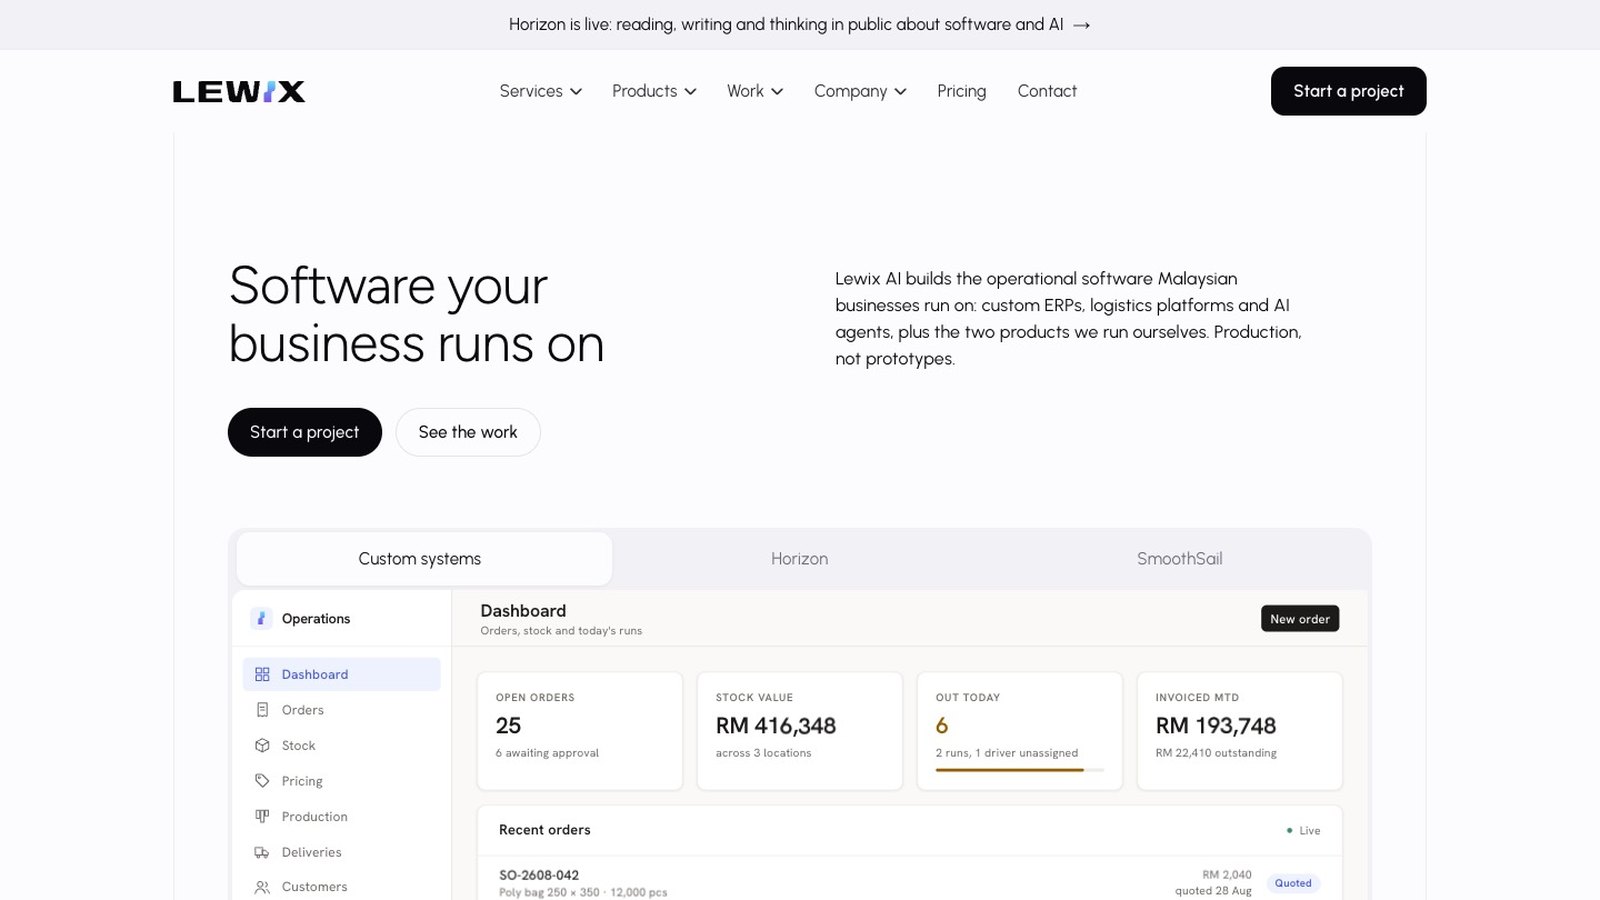The height and width of the screenshot is (900, 1600).
Task: Click the Production icon in sidebar
Action: coord(262,816)
